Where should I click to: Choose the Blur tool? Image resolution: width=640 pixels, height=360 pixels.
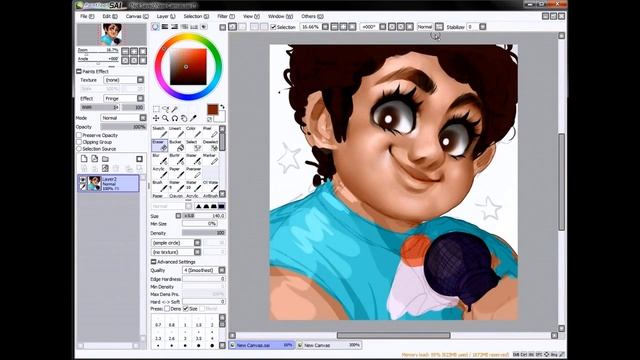(160, 159)
